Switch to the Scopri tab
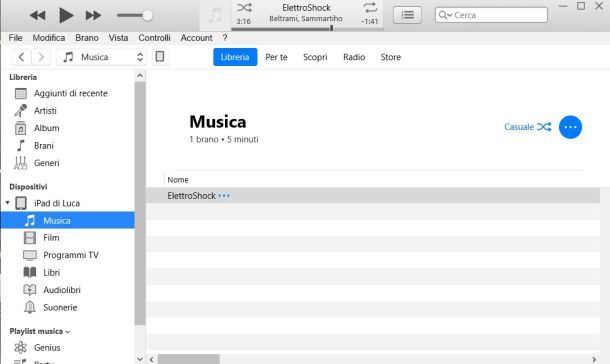 click(x=315, y=57)
